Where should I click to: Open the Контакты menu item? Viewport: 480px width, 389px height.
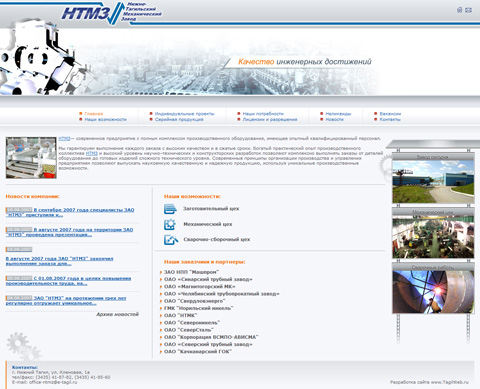click(390, 119)
